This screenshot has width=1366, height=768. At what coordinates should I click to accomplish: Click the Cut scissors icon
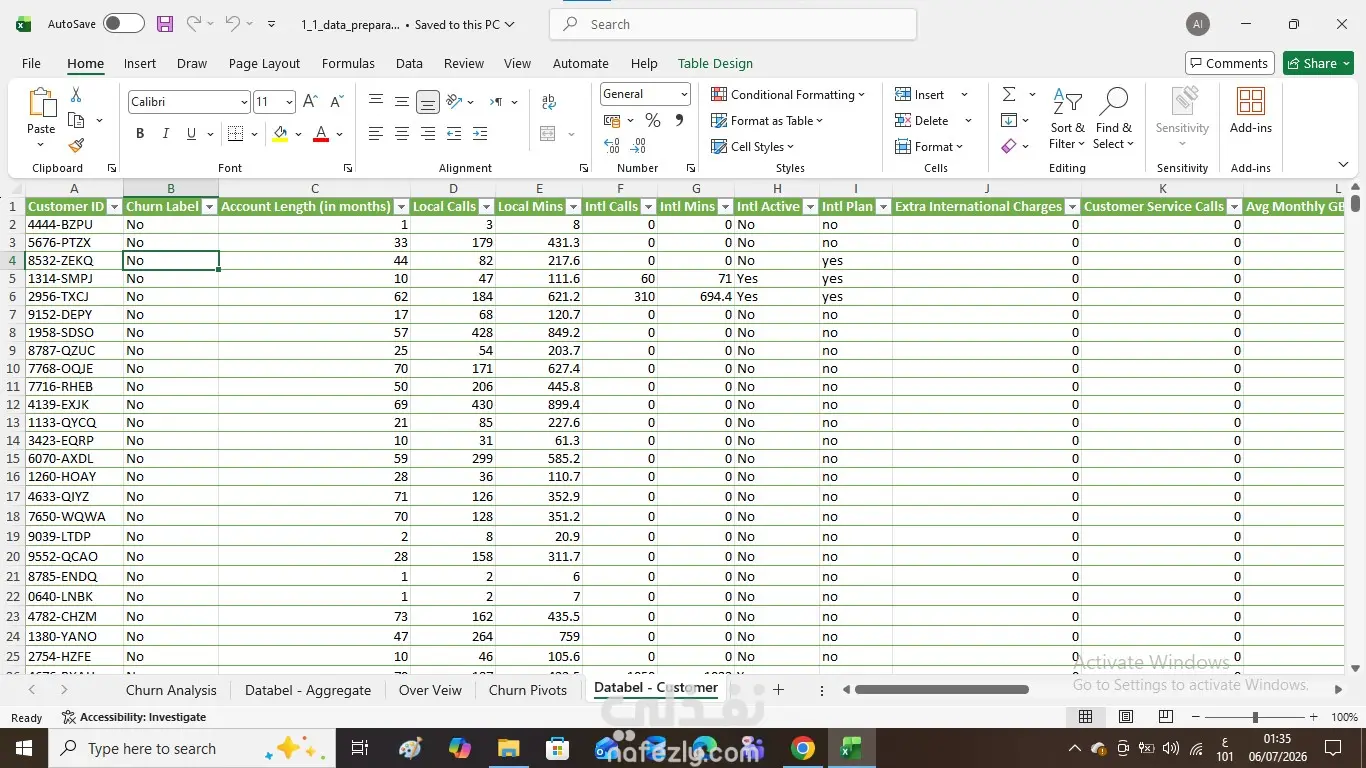tap(76, 95)
